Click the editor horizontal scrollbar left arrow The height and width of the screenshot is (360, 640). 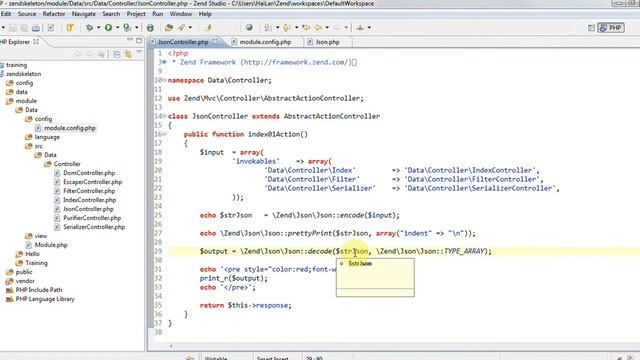[171, 346]
